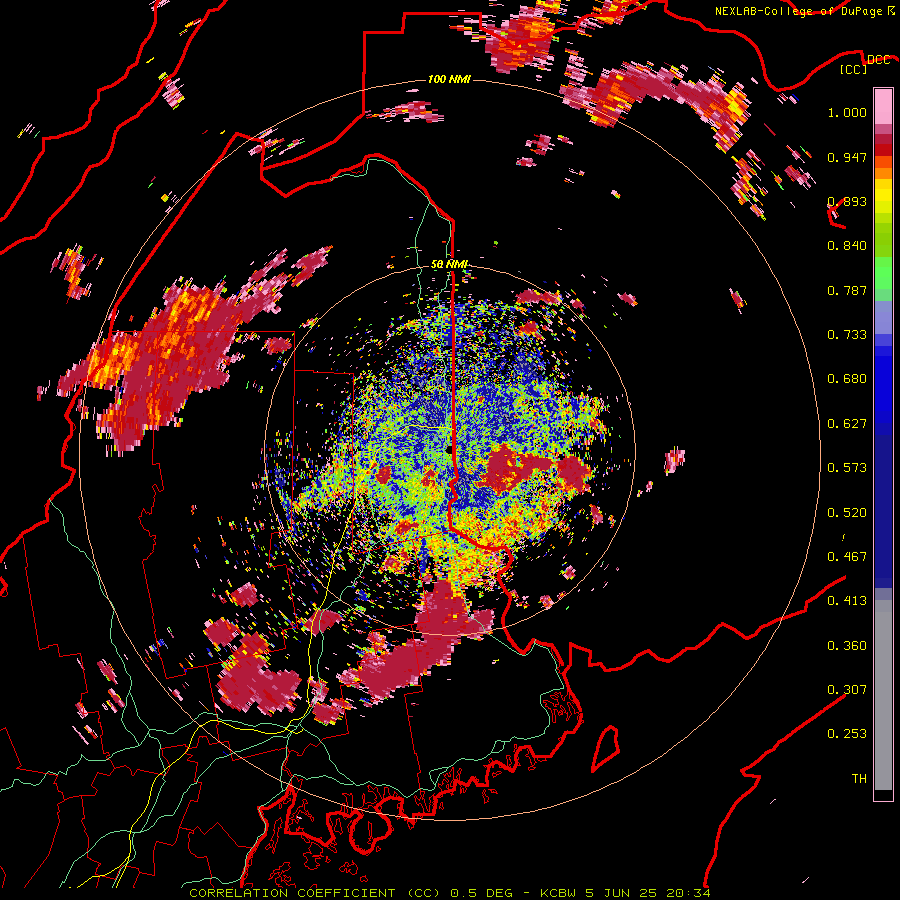The height and width of the screenshot is (900, 900).
Task: Pick the gray lower segment of the color bar
Action: click(x=883, y=695)
